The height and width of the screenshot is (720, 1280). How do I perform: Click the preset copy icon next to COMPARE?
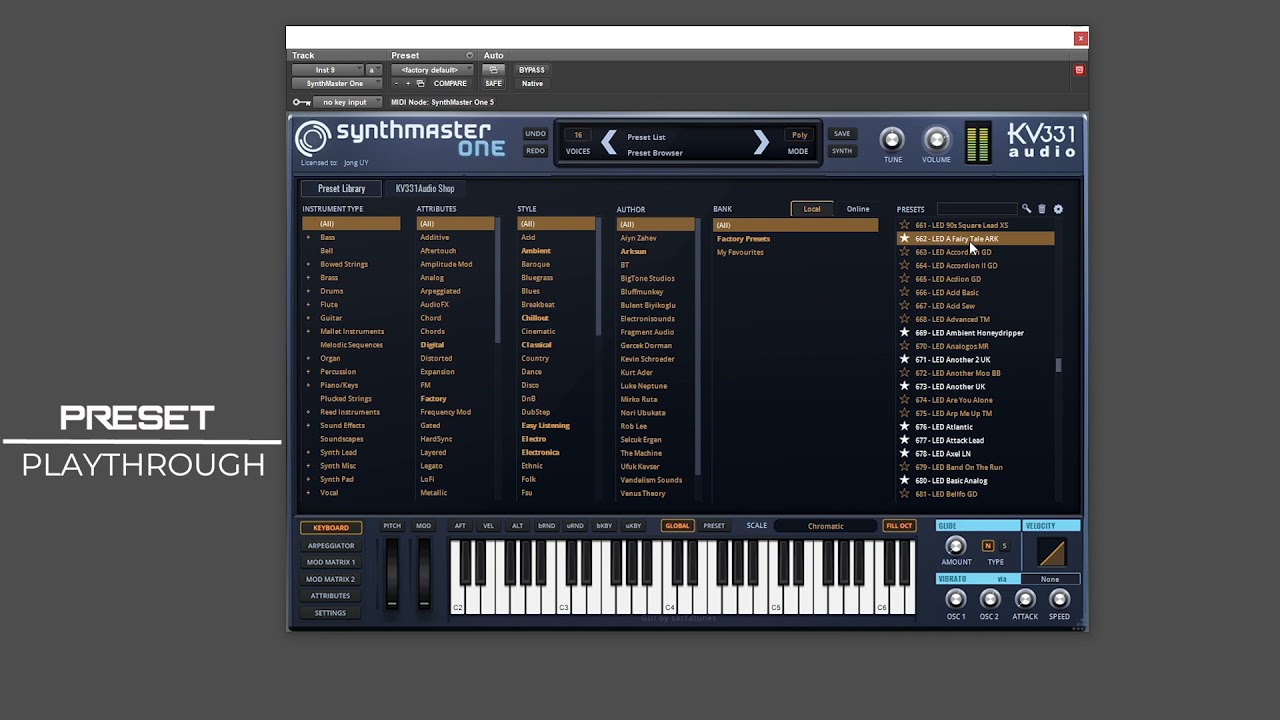[x=420, y=84]
